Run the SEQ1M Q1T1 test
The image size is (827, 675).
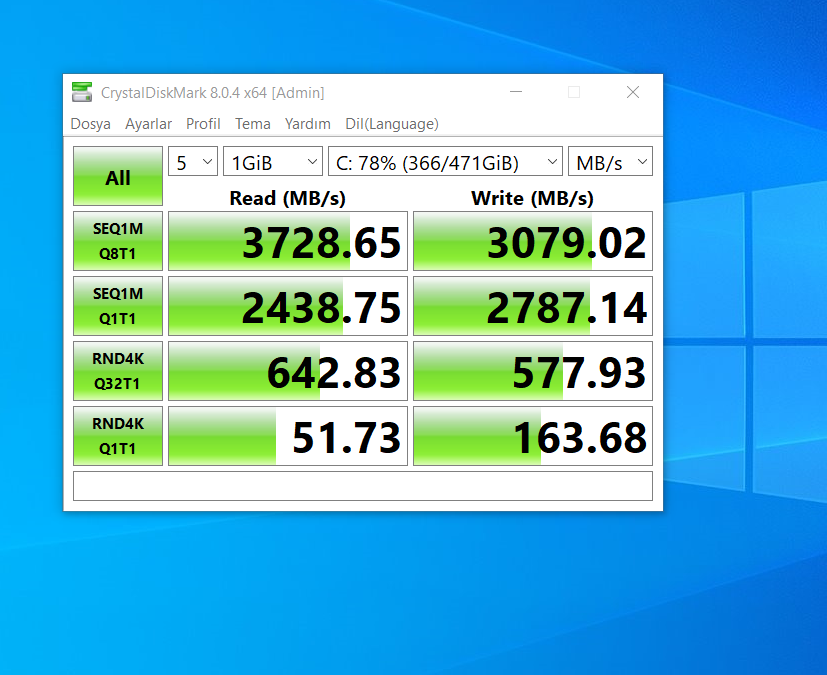tap(118, 306)
